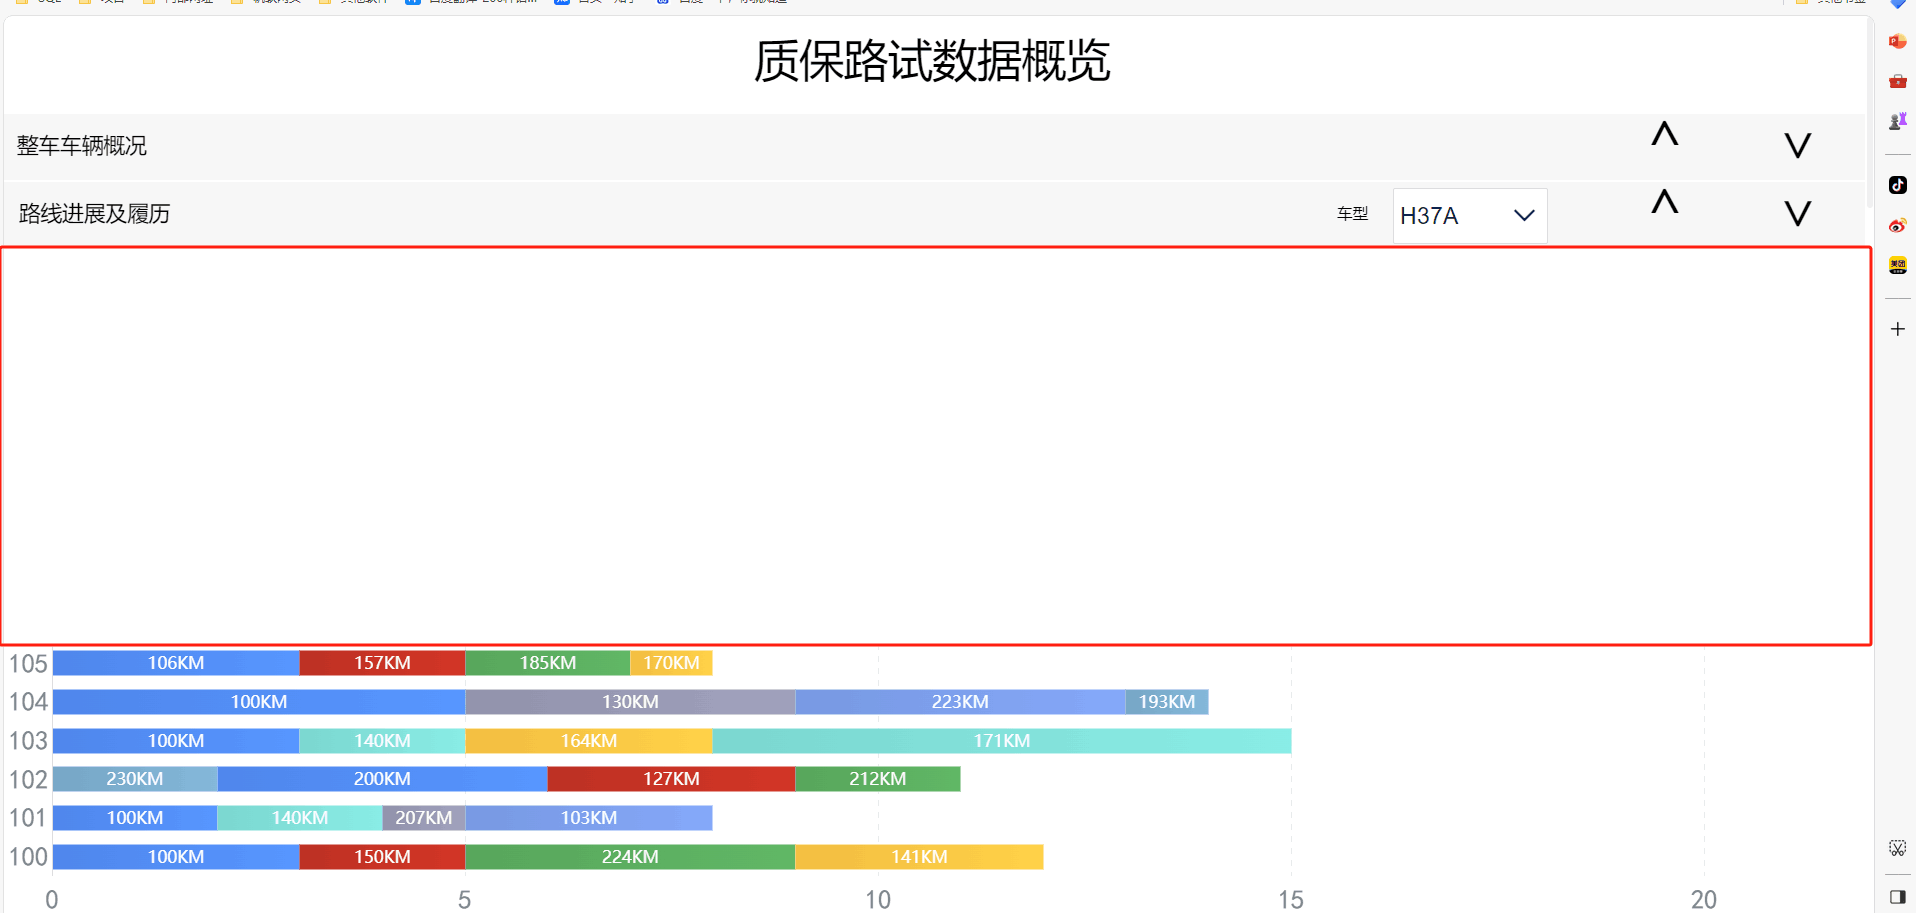
Task: Click the 140KM teal bar in row 103
Action: (382, 741)
